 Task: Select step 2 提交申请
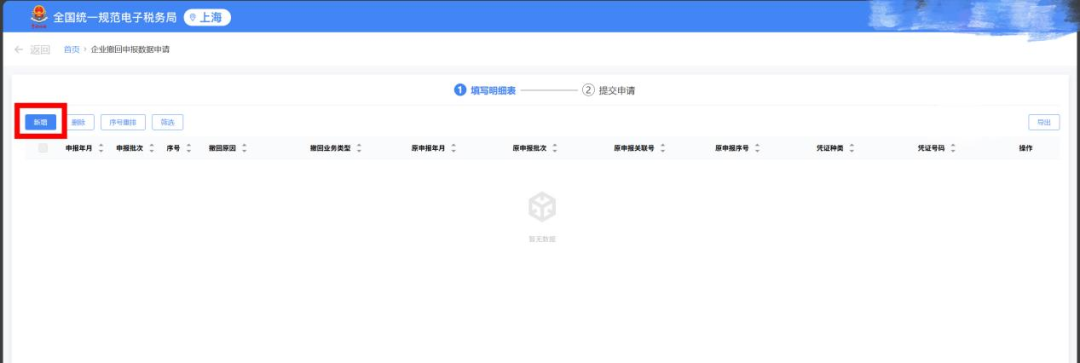pyautogui.click(x=609, y=90)
